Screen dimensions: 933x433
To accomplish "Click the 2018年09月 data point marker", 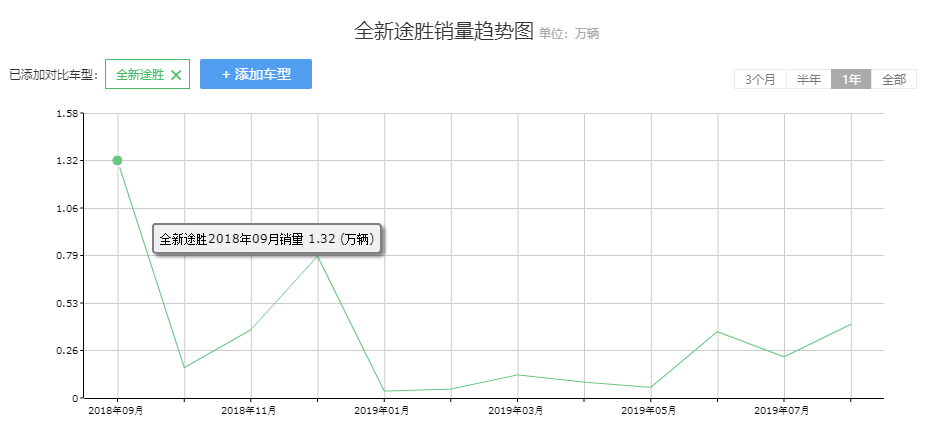I will 117,161.
